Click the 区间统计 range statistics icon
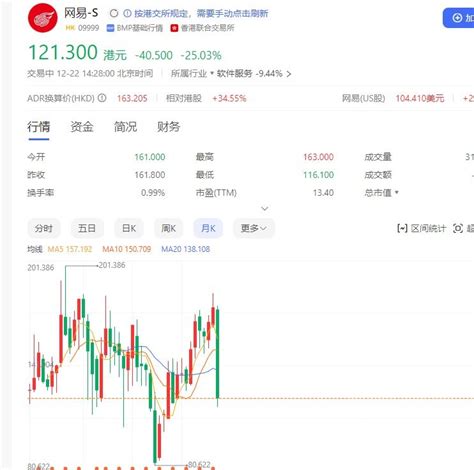The image size is (474, 470). [402, 228]
